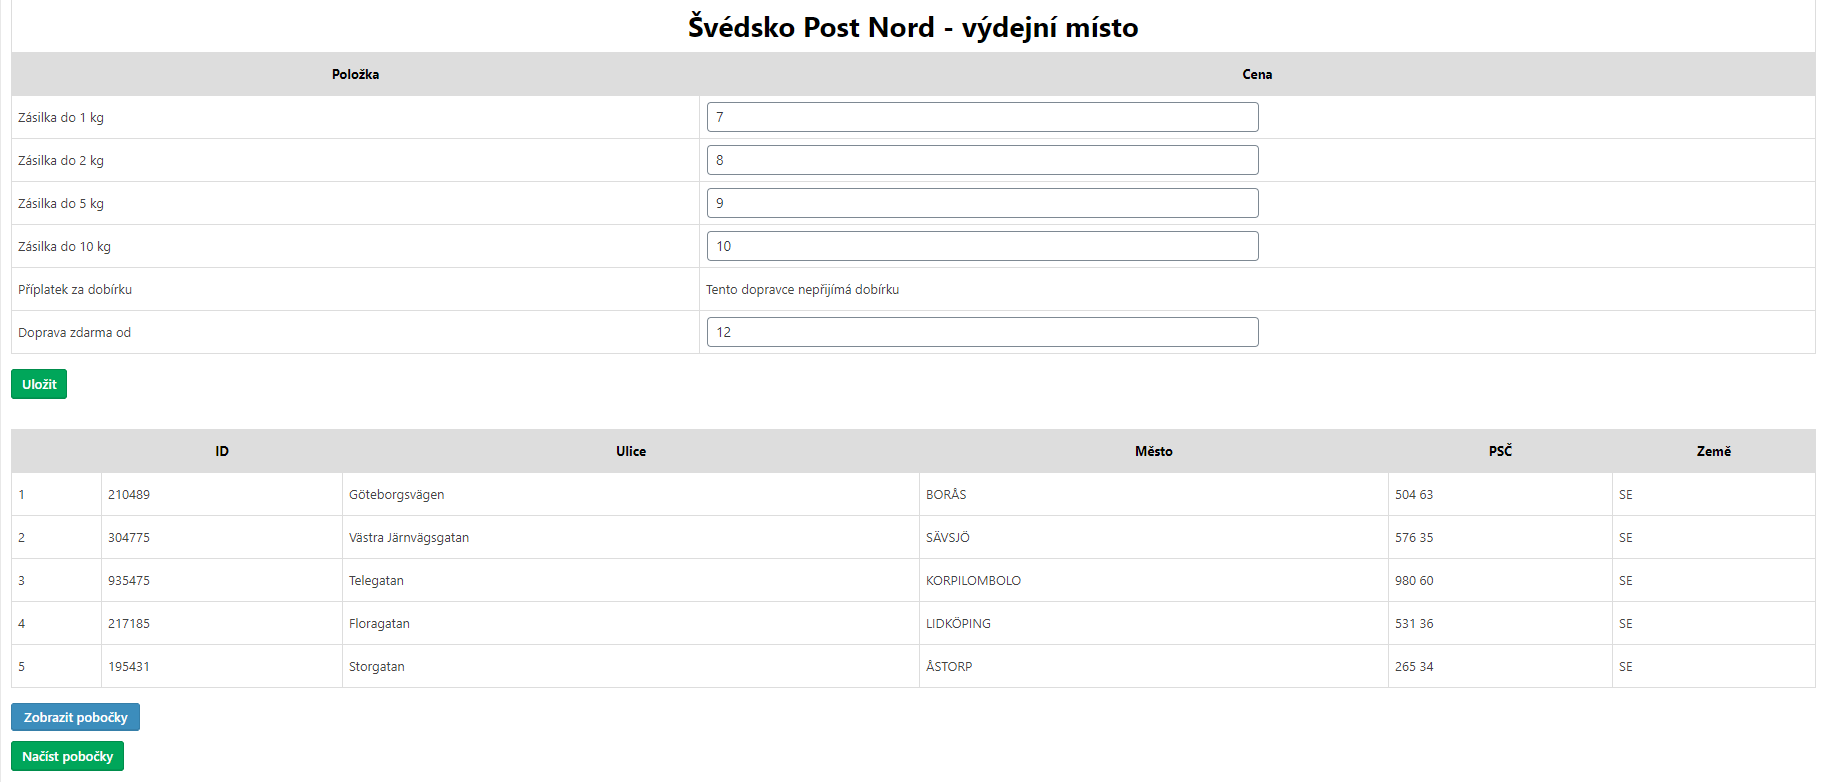
Task: Focus the Zásilka do 10 kg price field
Action: (x=982, y=246)
